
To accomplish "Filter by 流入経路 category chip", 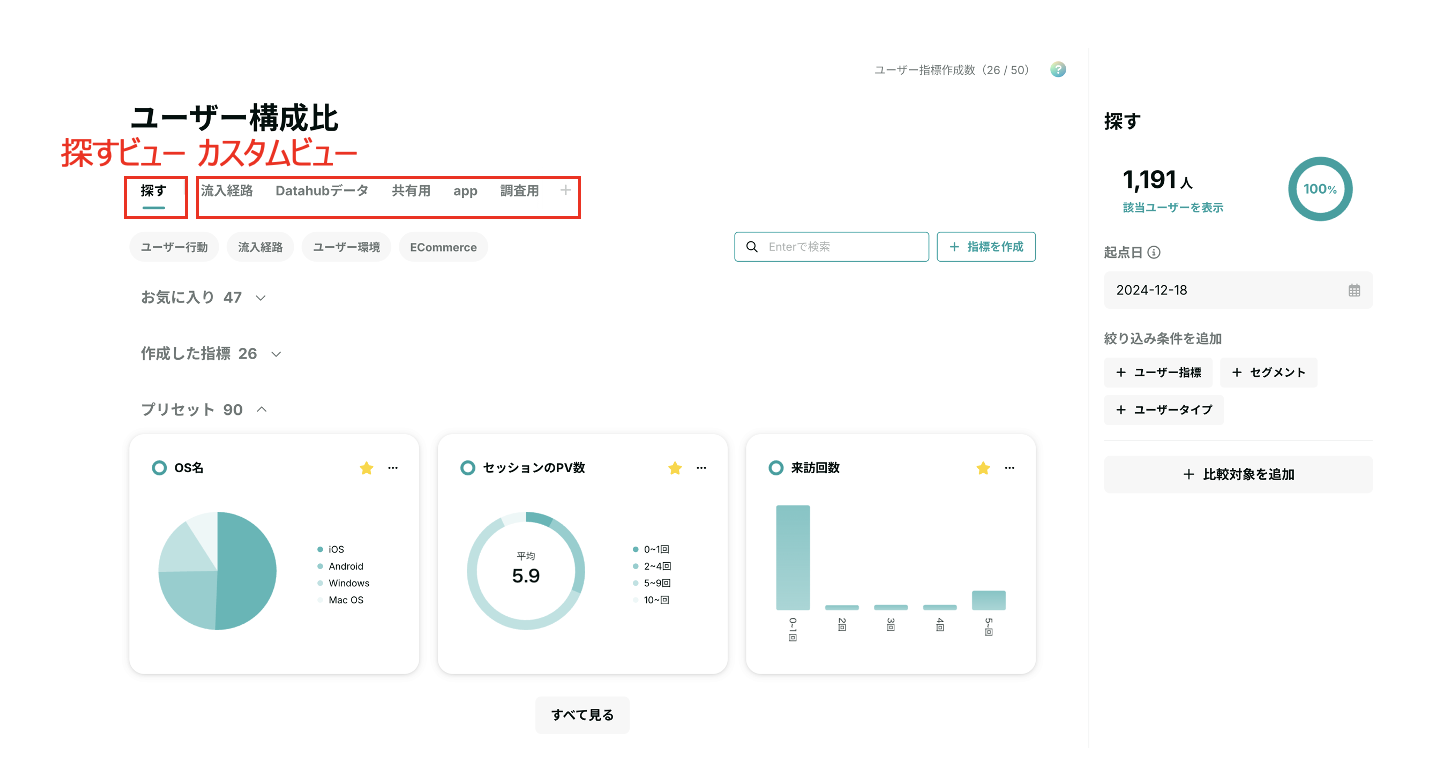I will coord(260,247).
